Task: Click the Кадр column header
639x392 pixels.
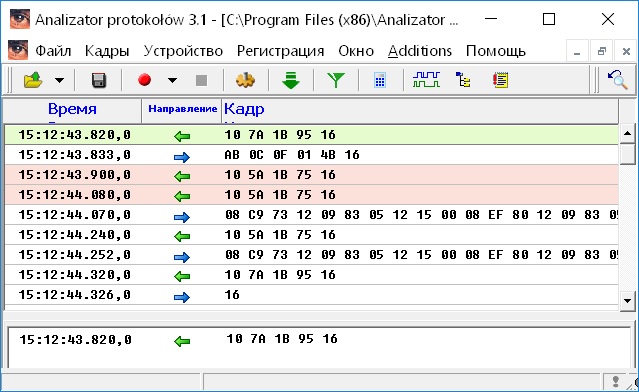Action: coord(420,110)
